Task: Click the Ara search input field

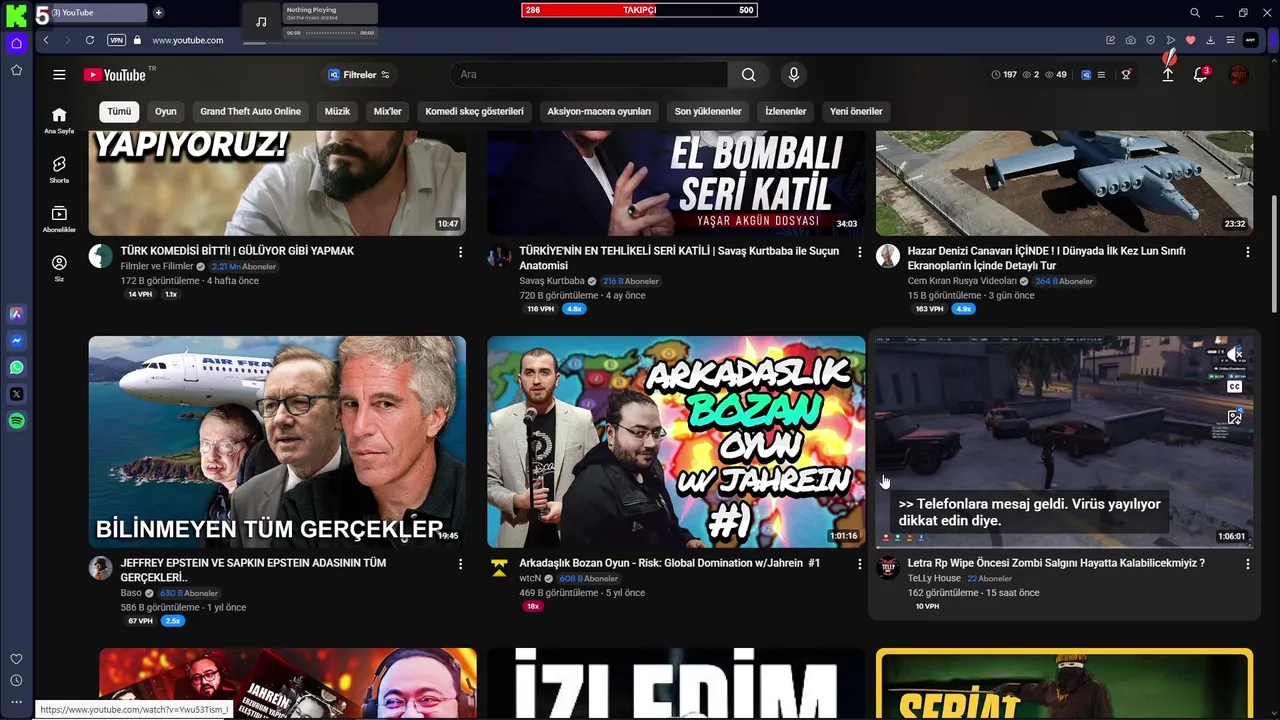Action: pos(589,75)
